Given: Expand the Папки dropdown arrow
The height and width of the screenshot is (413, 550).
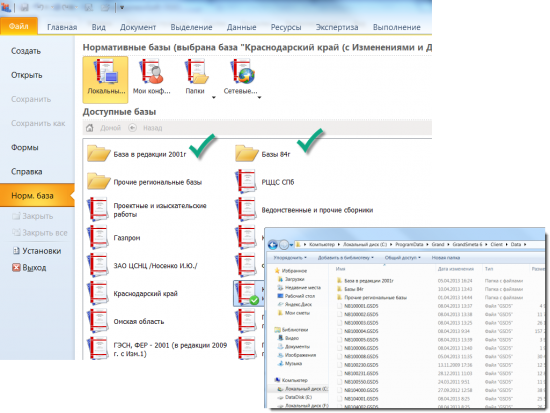Looking at the screenshot, I should (214, 98).
